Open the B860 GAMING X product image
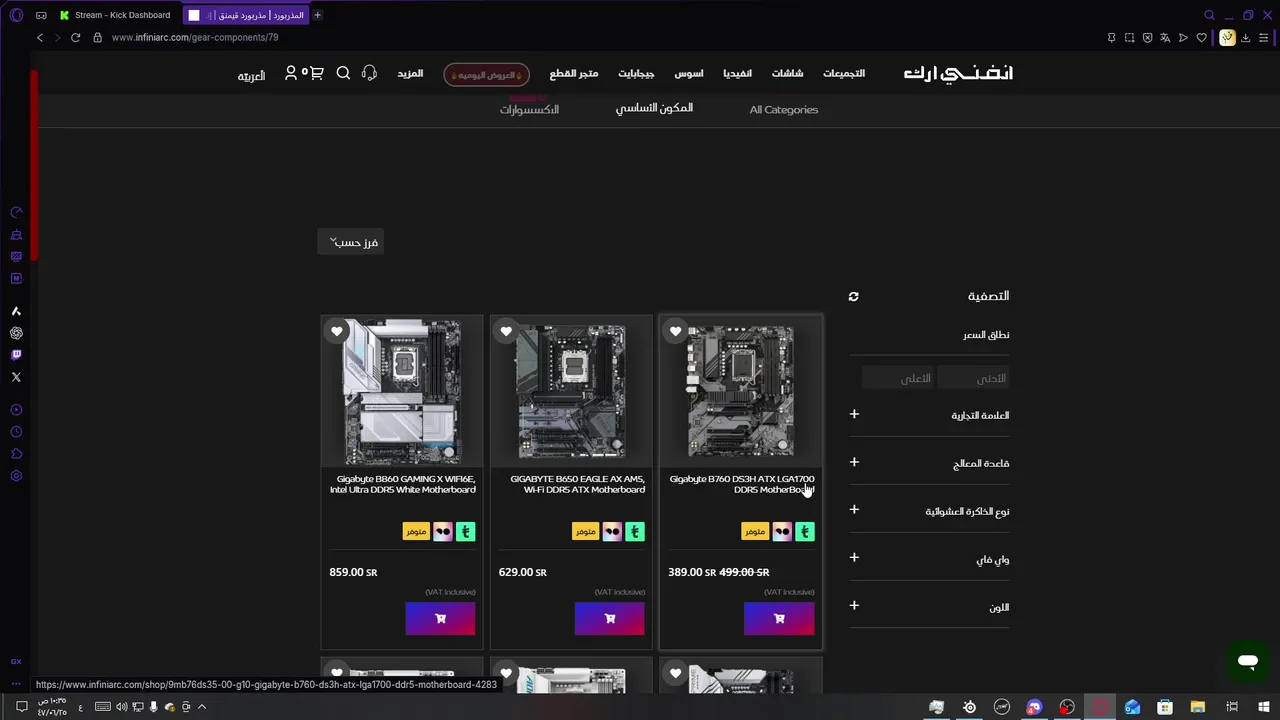 pos(402,391)
